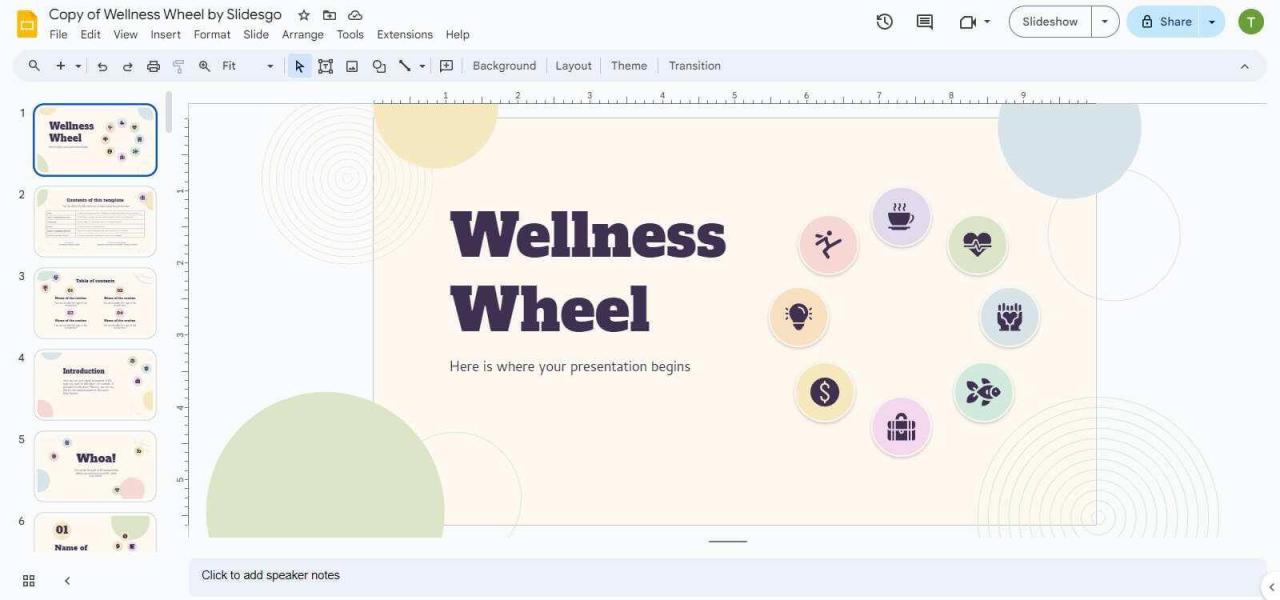
Task: Open the comment history panel
Action: pos(923,21)
